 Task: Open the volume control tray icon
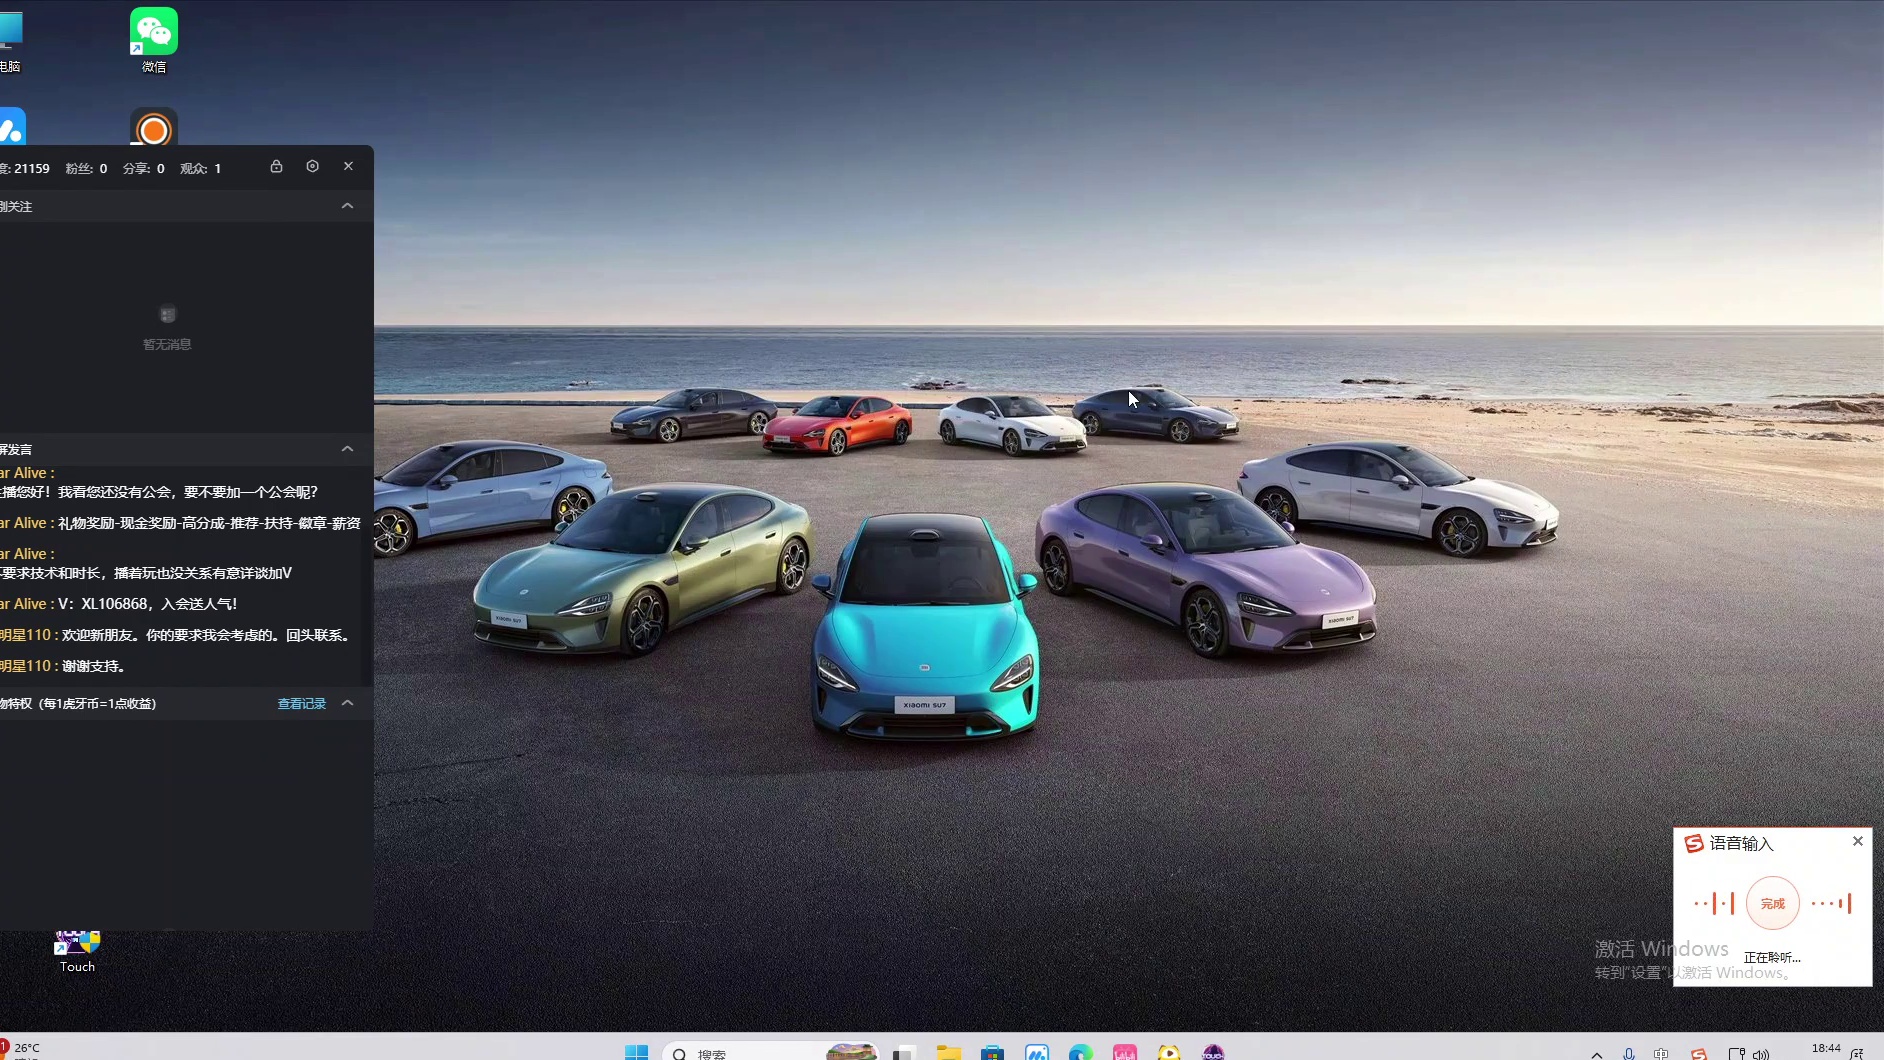1761,1054
